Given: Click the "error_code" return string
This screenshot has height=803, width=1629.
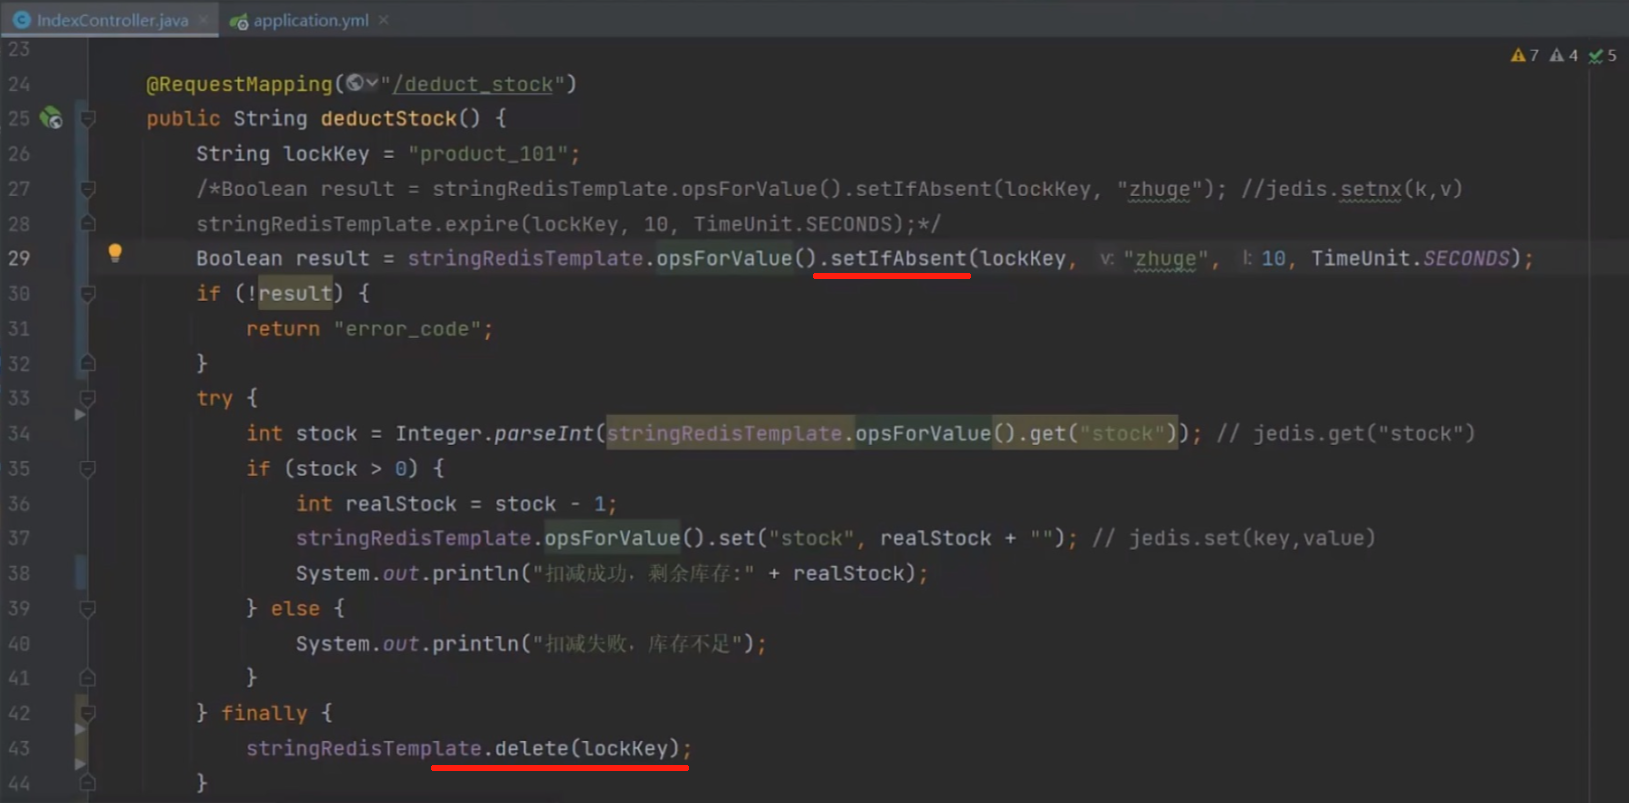Looking at the screenshot, I should (x=407, y=329).
